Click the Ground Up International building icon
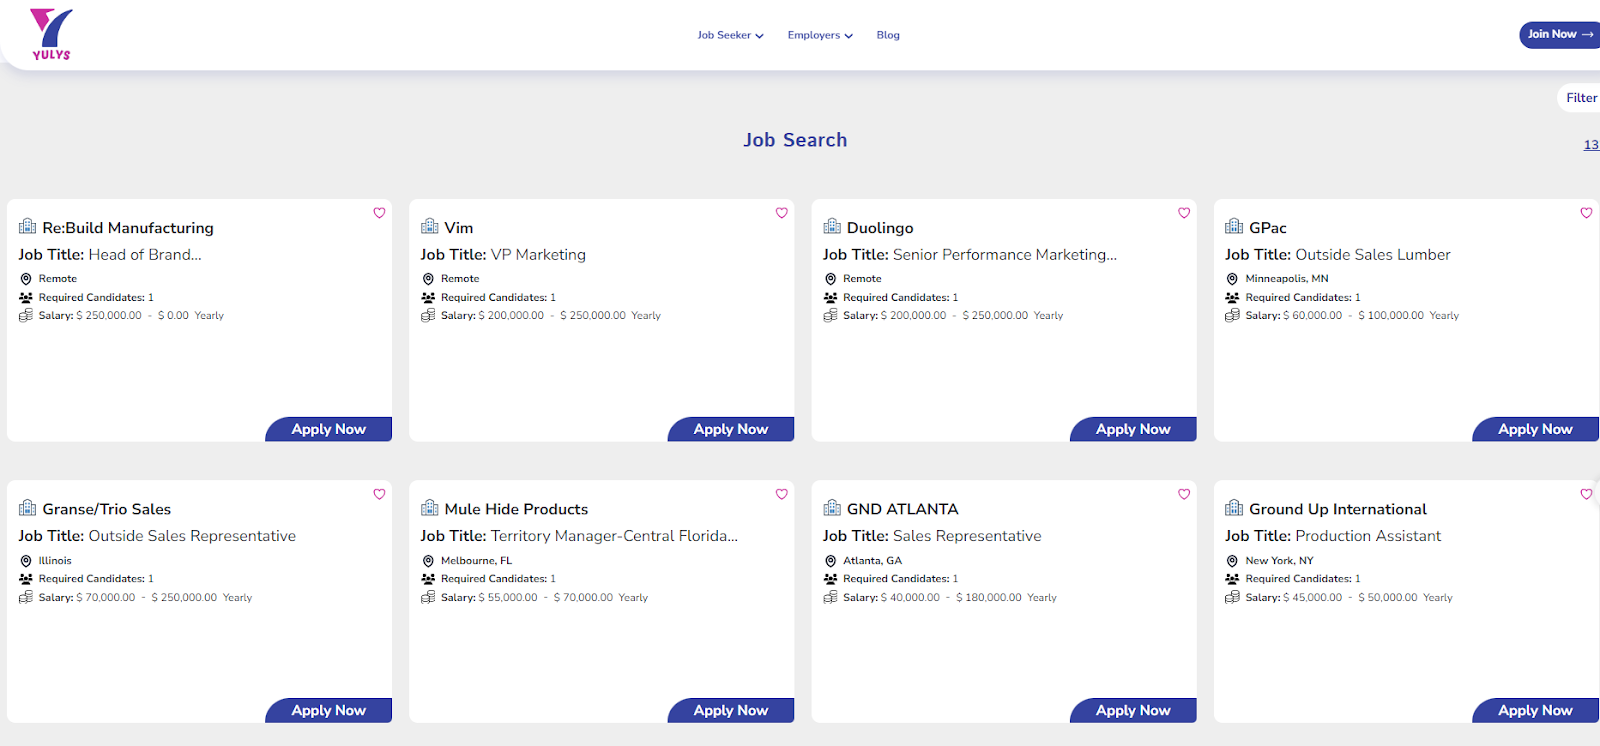Viewport: 1600px width, 746px height. click(x=1234, y=508)
